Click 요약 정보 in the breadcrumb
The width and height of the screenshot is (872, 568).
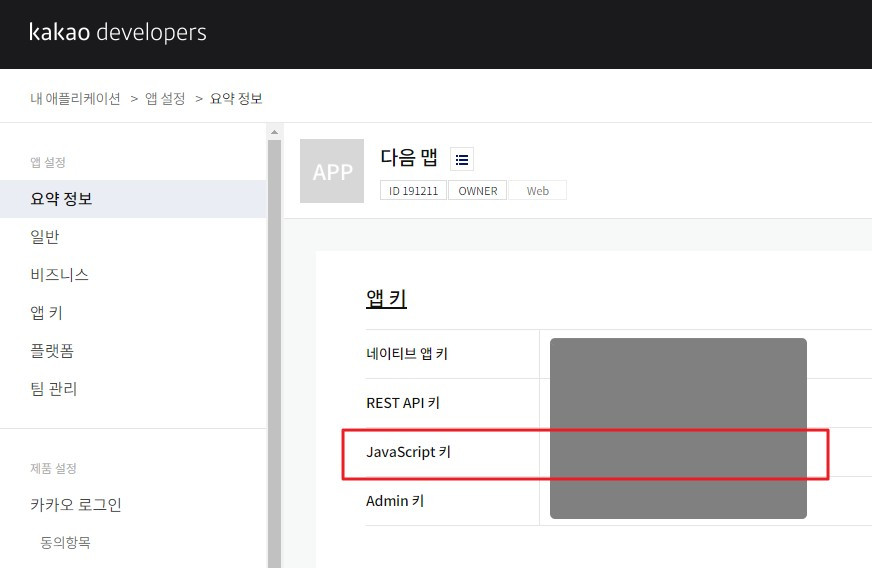click(x=236, y=98)
